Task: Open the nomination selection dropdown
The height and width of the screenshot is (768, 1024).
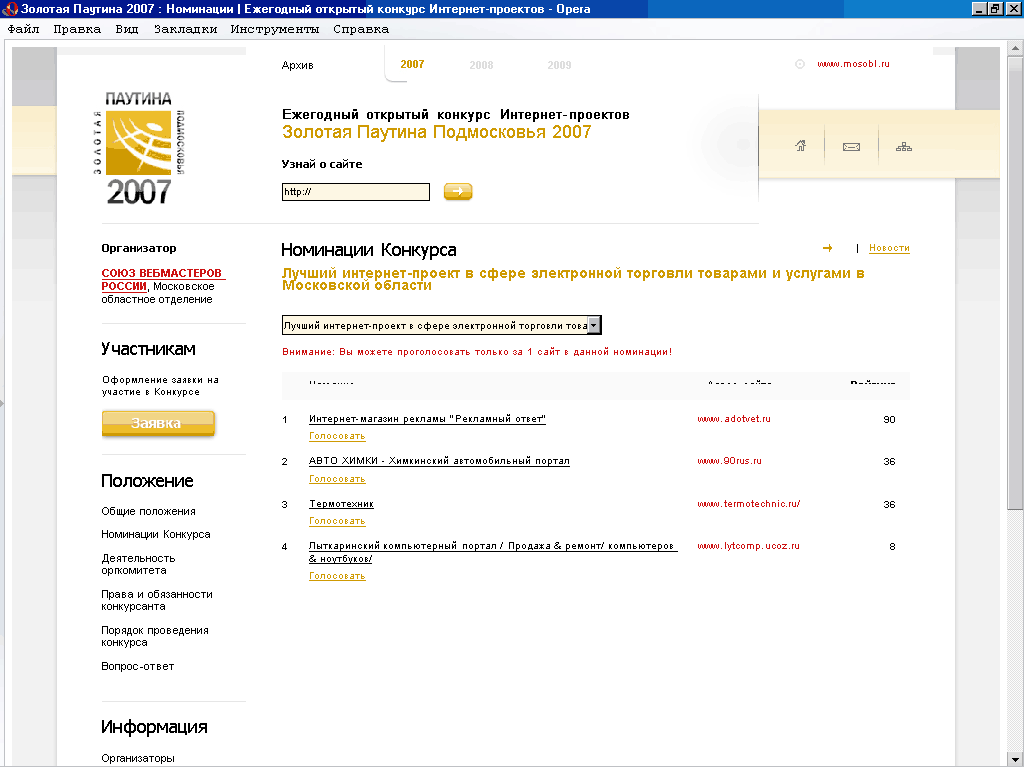Action: 594,325
